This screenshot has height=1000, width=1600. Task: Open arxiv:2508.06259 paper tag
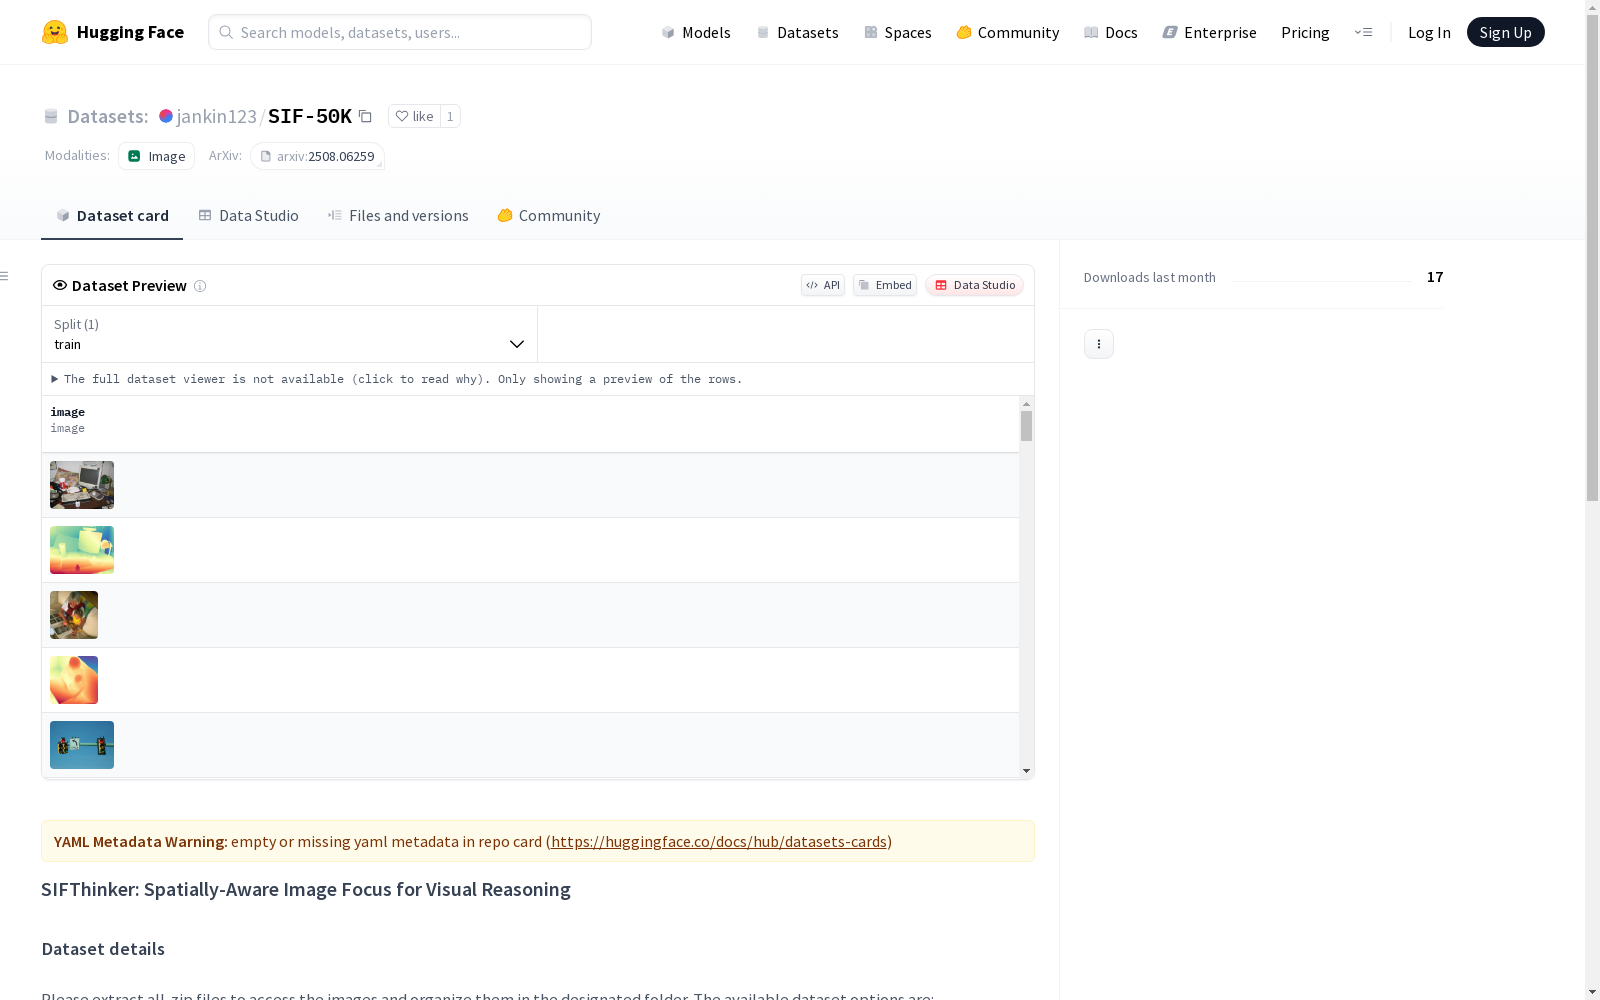(x=317, y=156)
